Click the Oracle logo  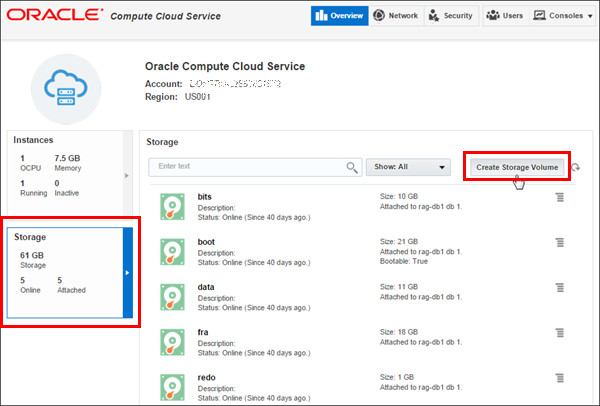click(x=55, y=15)
